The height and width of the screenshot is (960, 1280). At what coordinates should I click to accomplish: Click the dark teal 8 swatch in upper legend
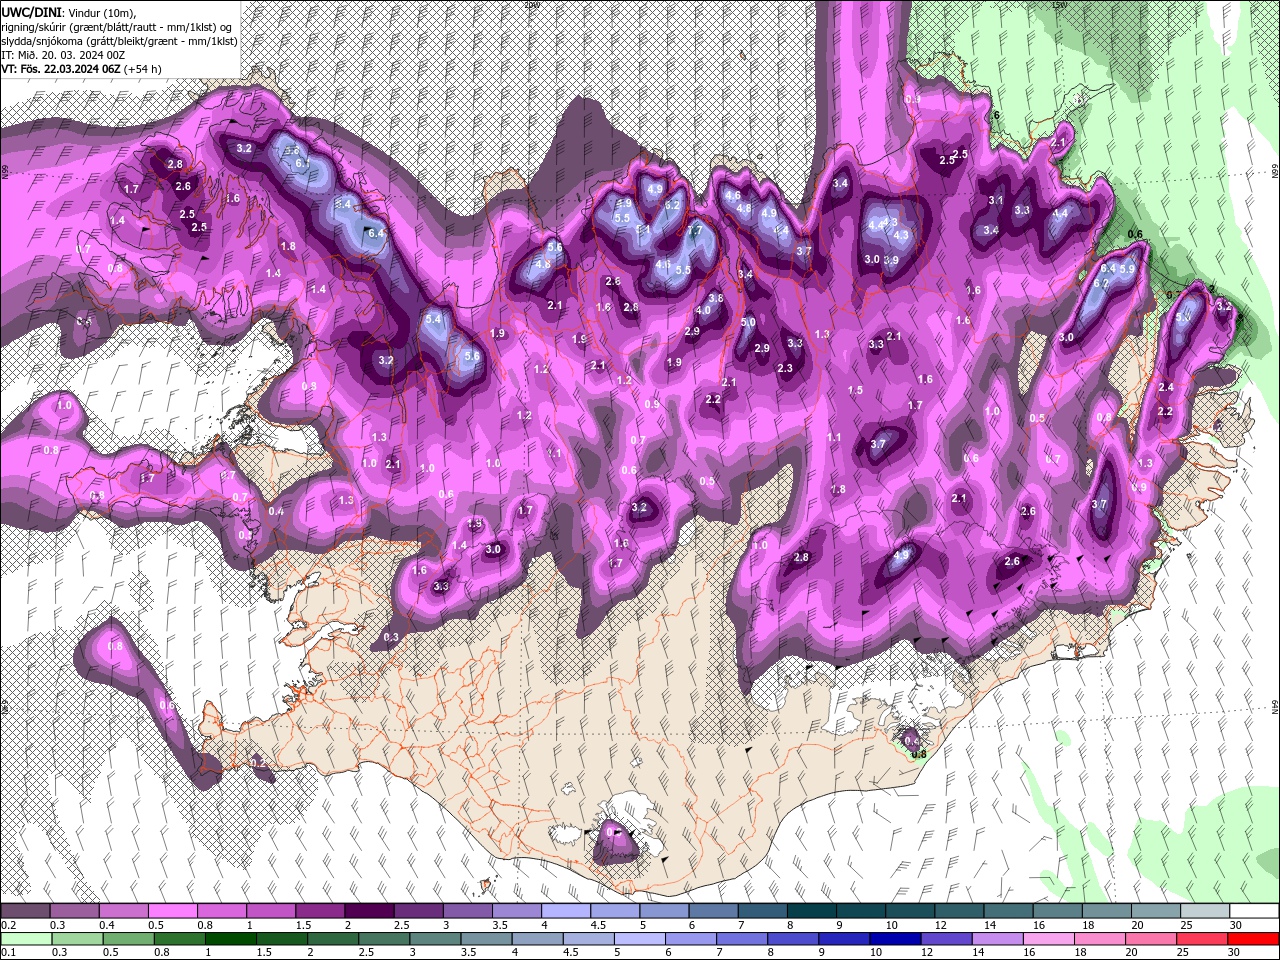811,911
